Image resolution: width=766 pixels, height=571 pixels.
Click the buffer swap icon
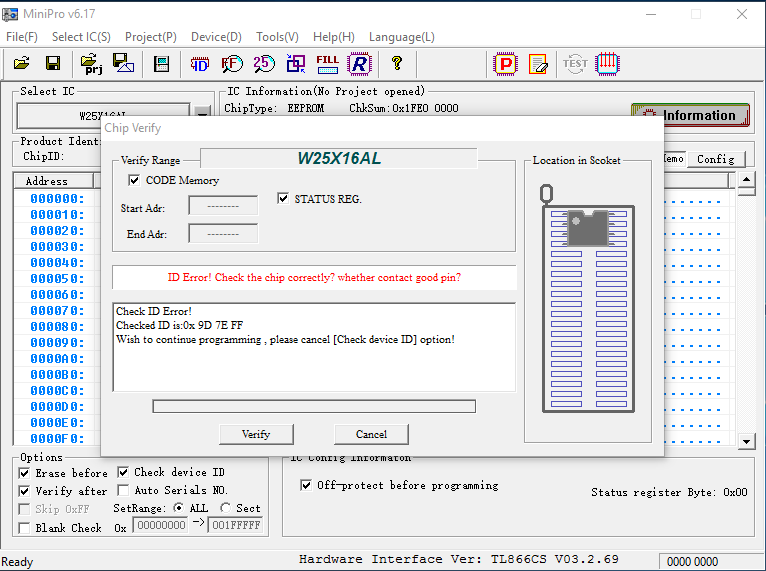pos(296,63)
